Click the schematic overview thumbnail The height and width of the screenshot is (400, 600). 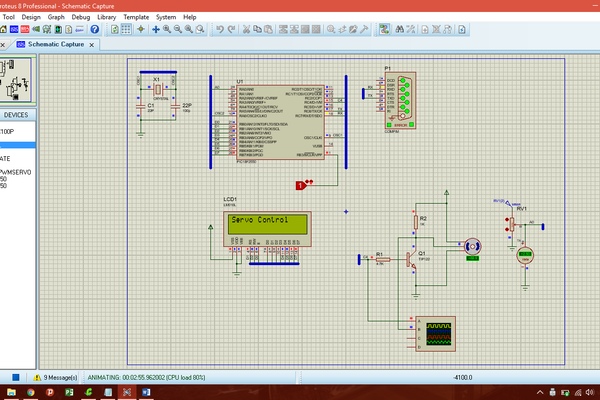pos(17,78)
